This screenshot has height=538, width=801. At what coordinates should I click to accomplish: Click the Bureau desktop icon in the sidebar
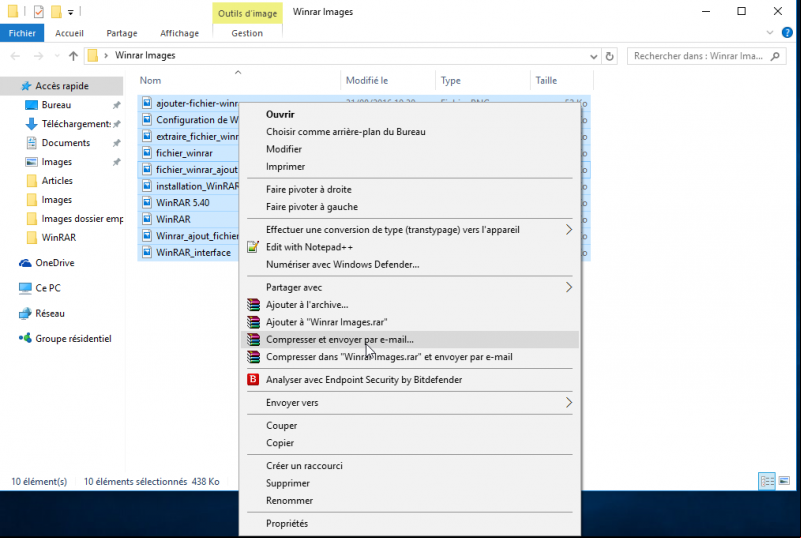point(31,105)
